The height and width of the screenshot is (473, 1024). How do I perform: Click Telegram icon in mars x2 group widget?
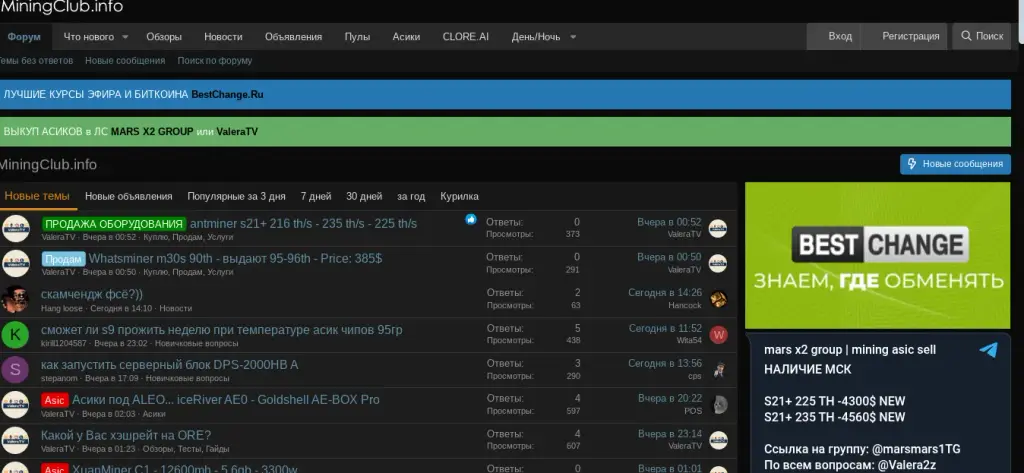(988, 350)
